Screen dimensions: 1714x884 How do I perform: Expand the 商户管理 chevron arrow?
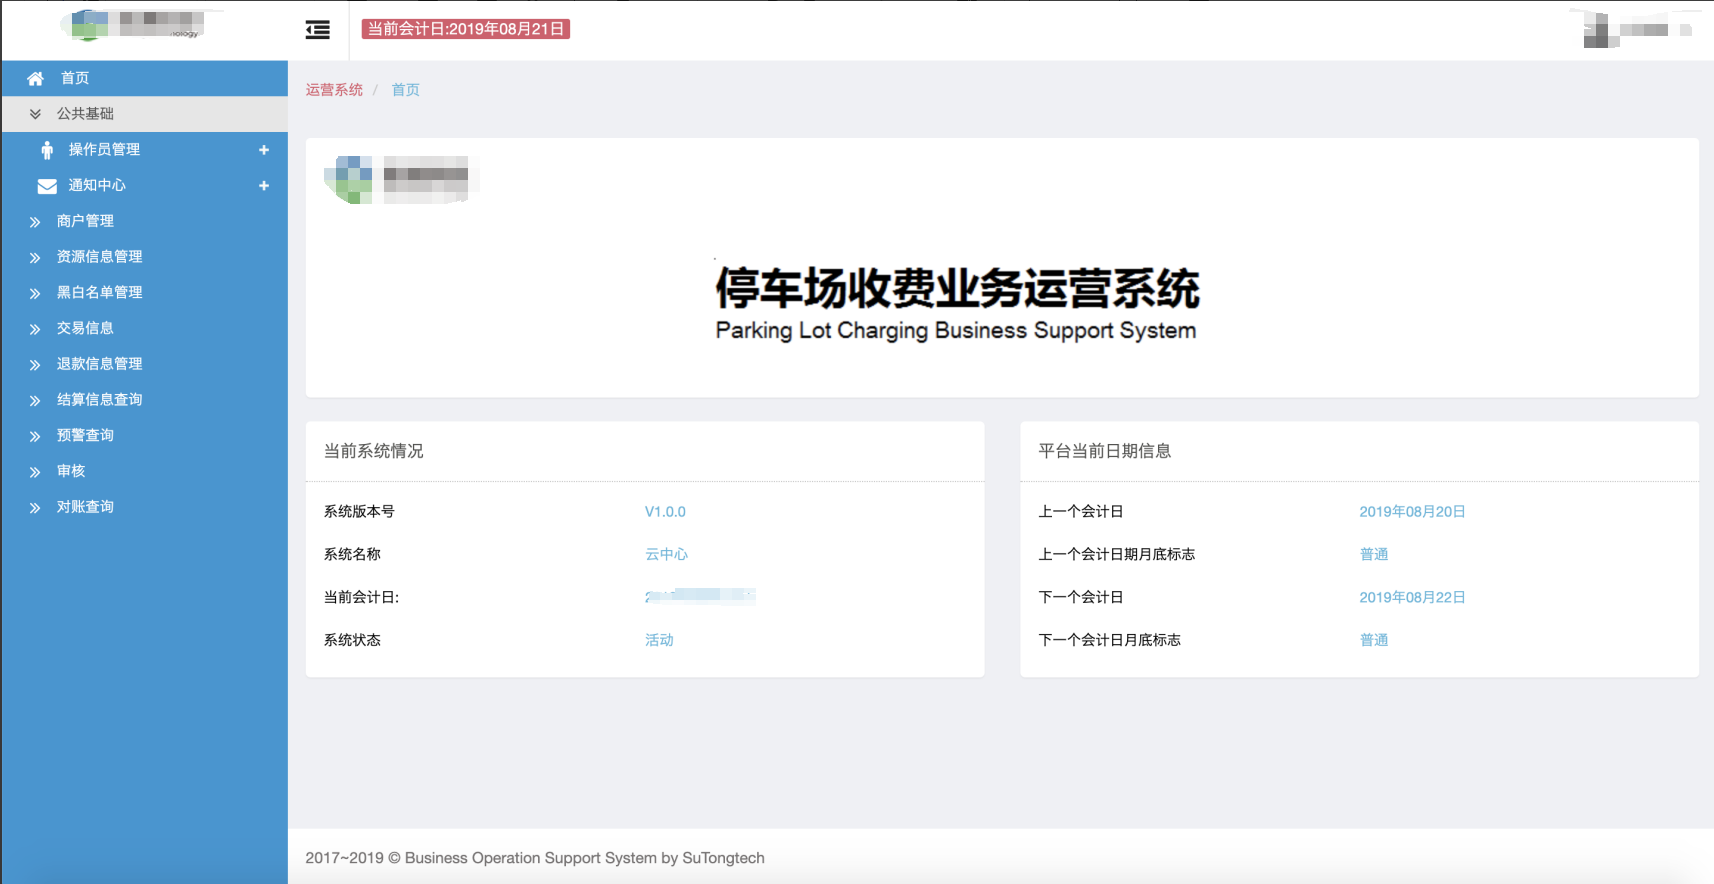(35, 222)
